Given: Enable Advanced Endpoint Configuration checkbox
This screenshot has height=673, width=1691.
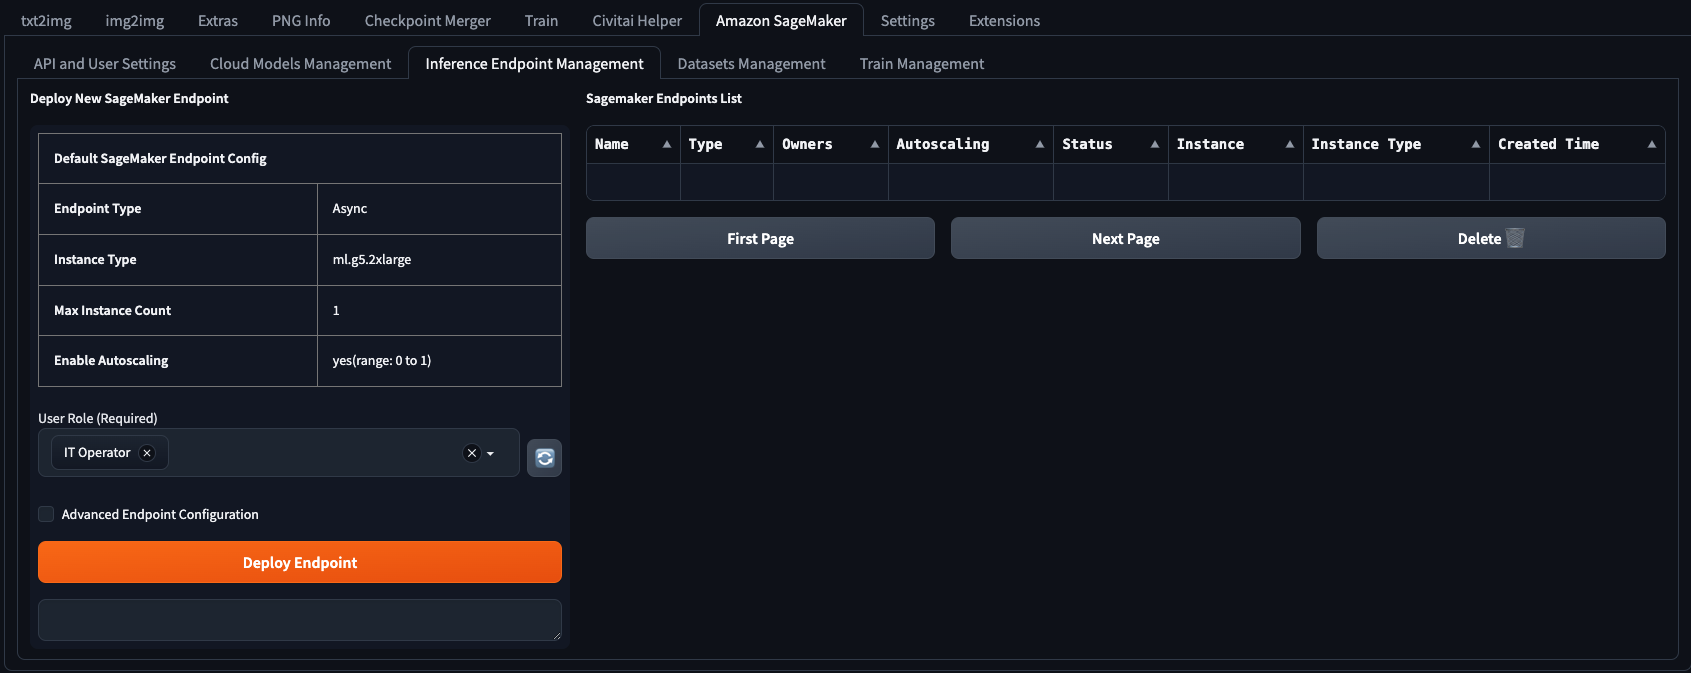Looking at the screenshot, I should coord(46,514).
